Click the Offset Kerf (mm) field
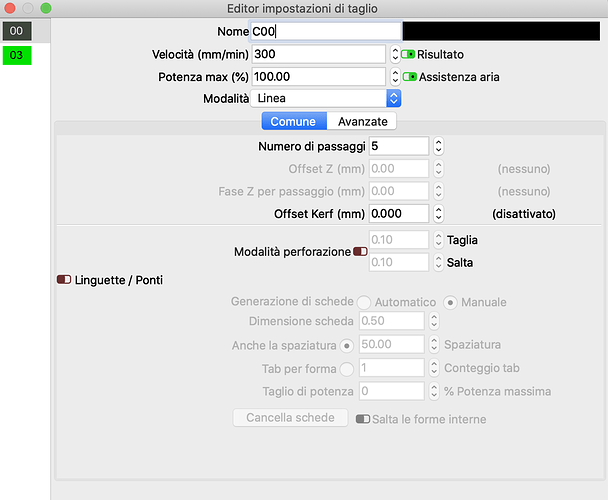The width and height of the screenshot is (608, 500). pyautogui.click(x=399, y=214)
